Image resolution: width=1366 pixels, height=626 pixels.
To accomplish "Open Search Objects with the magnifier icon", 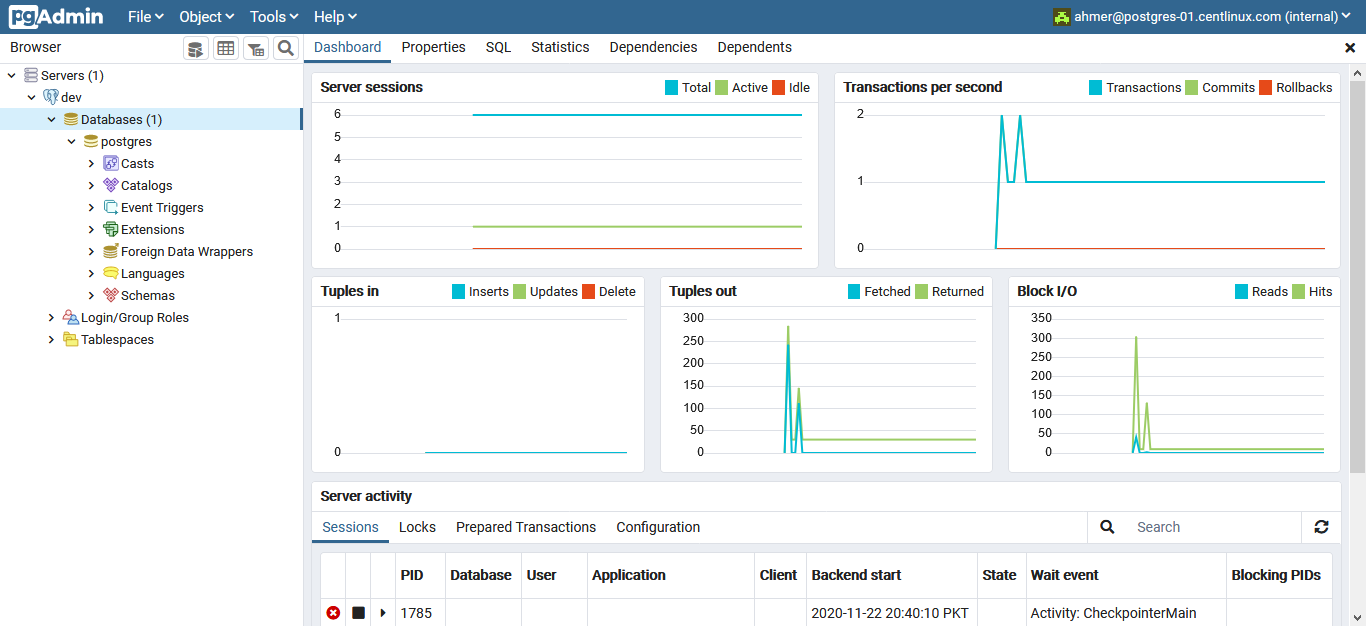I will (284, 47).
